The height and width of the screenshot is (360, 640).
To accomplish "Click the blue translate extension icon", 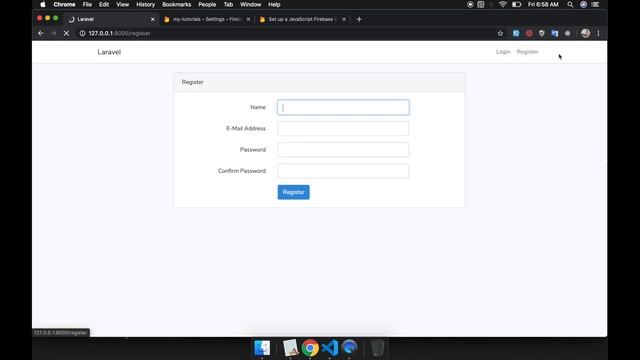I will click(x=555, y=33).
